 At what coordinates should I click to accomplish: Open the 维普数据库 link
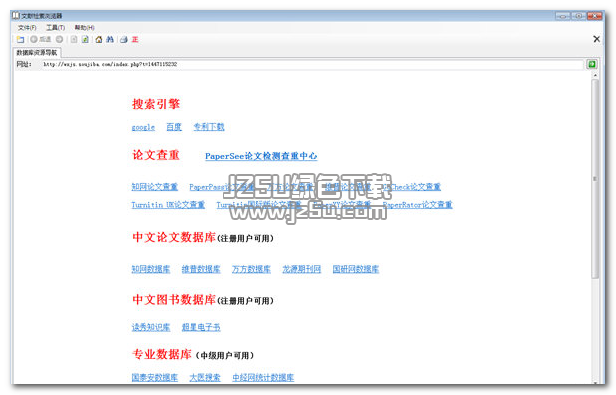(201, 269)
